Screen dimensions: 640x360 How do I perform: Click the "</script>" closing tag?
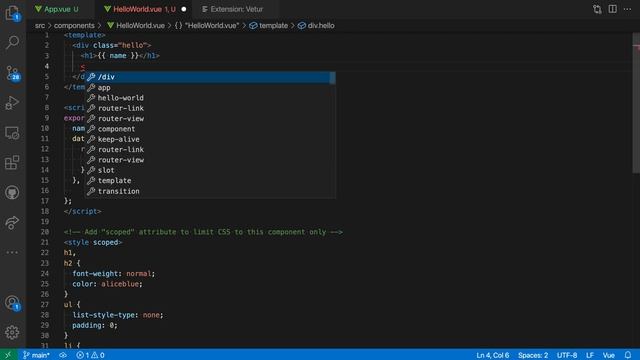coord(82,211)
